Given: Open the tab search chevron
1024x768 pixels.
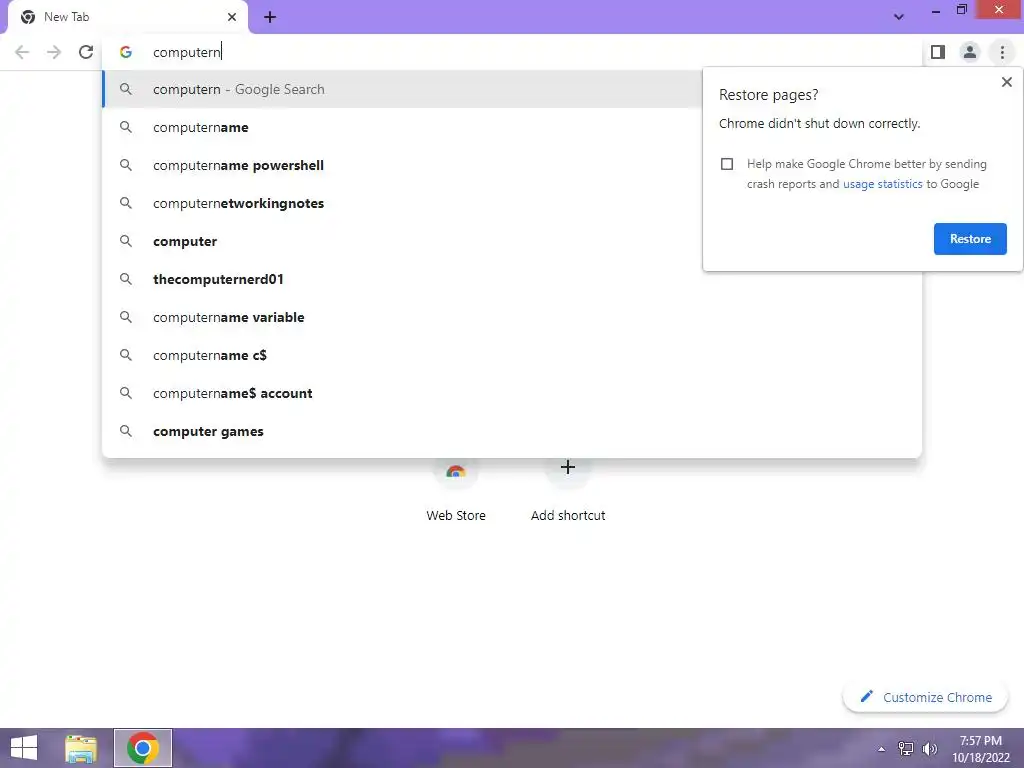Looking at the screenshot, I should click(899, 17).
